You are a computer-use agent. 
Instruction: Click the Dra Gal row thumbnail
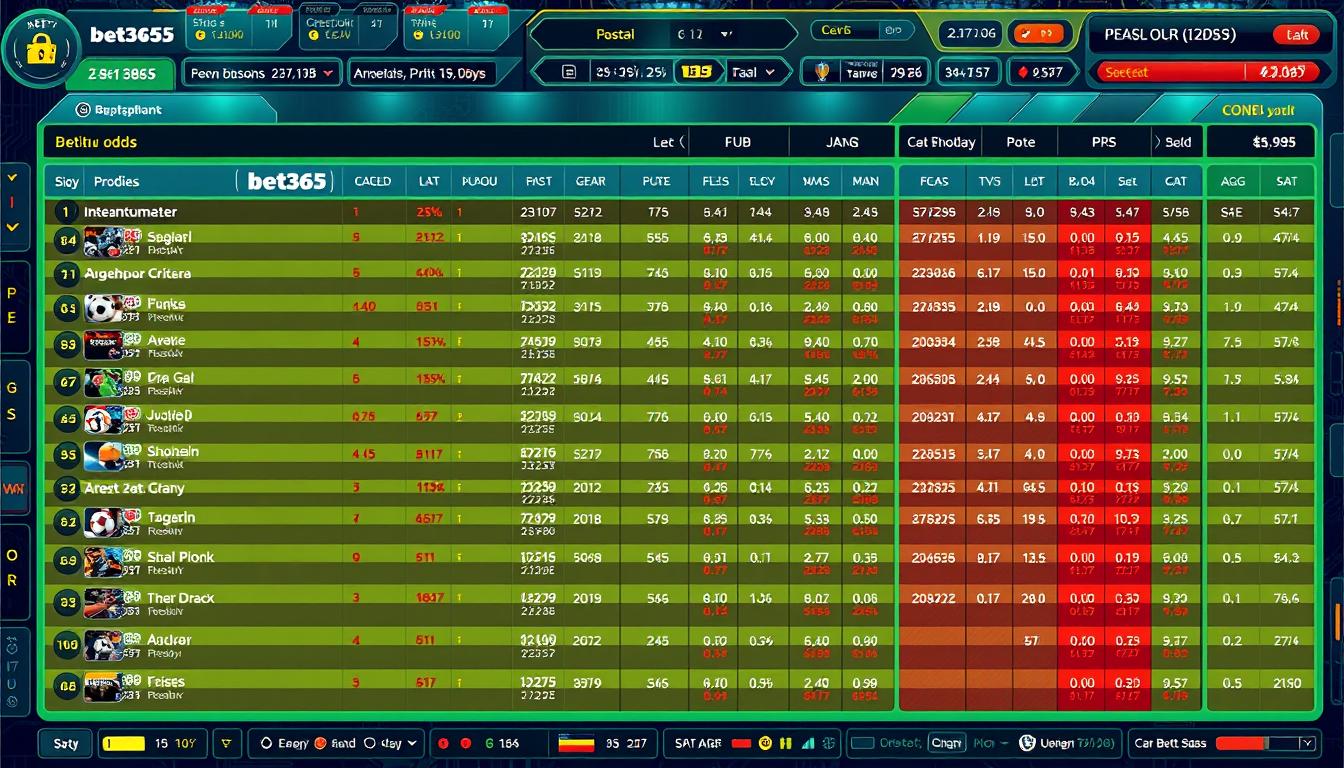point(103,384)
